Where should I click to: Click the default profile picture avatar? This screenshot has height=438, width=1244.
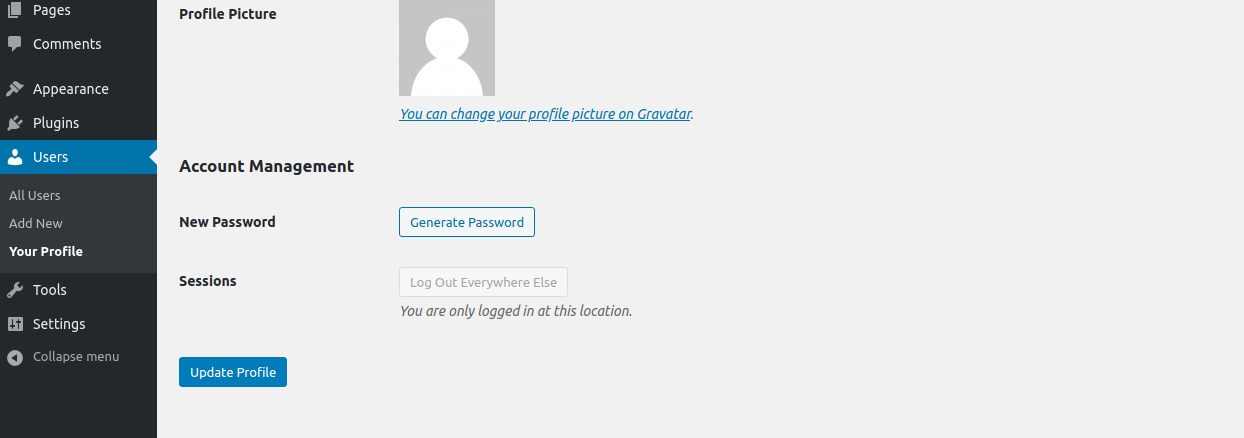[x=447, y=48]
